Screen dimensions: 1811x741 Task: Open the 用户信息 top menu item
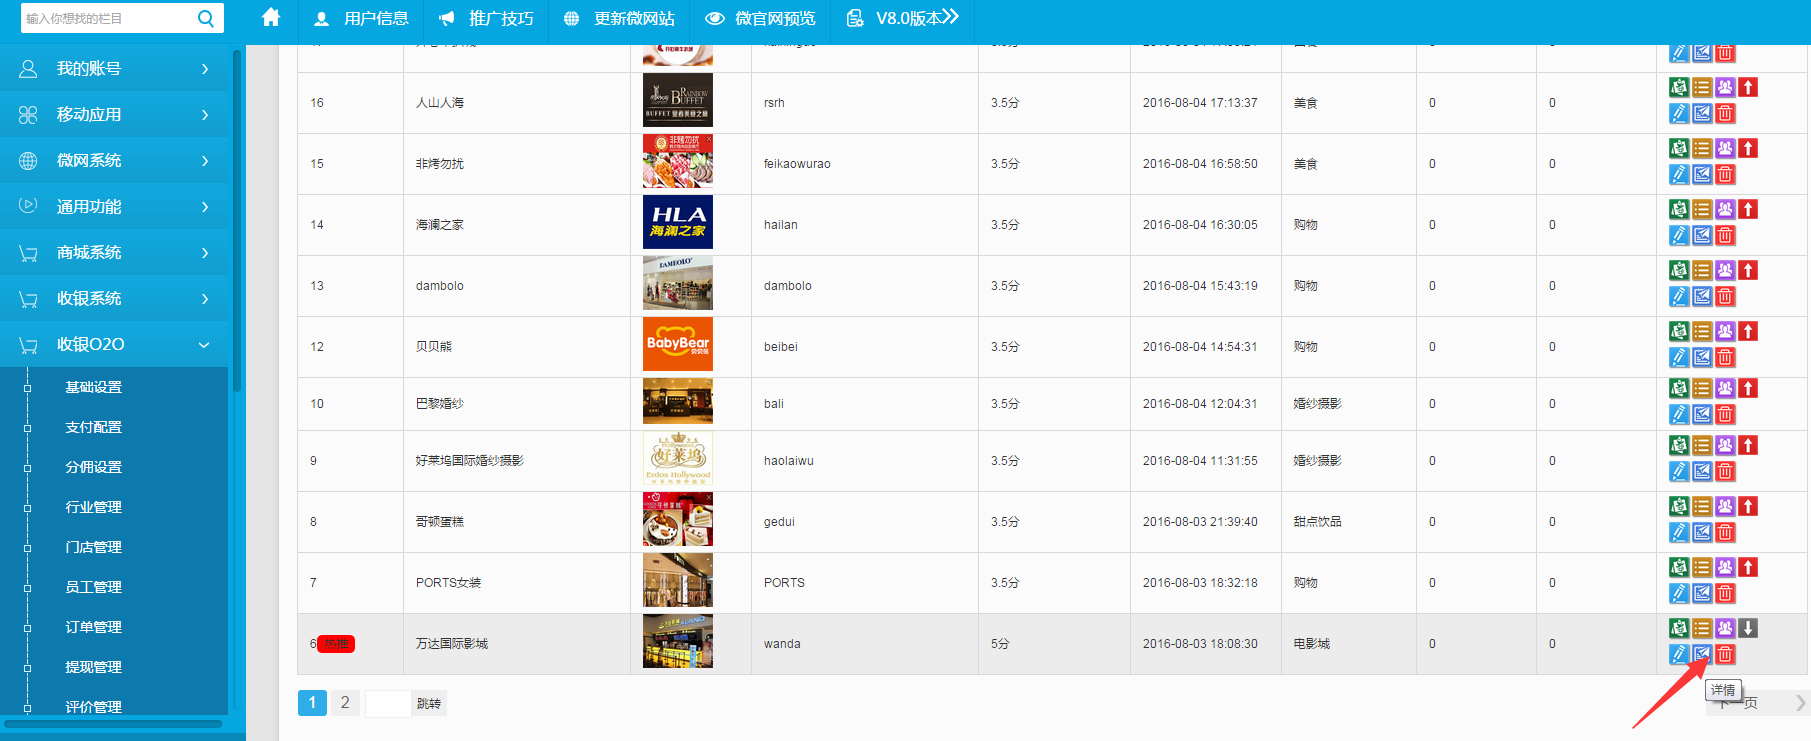pos(362,19)
